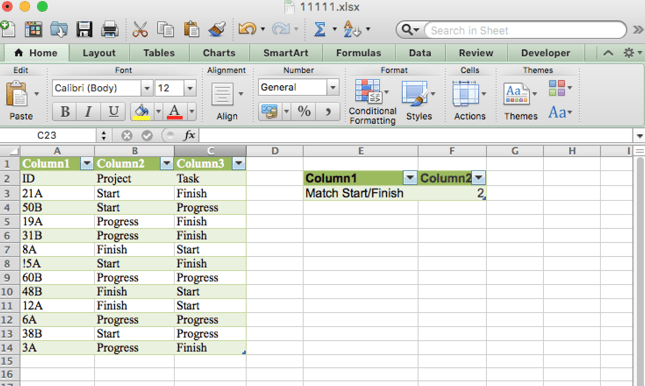Apply currency number format
Viewport: 645px width, 386px height.
click(x=270, y=112)
